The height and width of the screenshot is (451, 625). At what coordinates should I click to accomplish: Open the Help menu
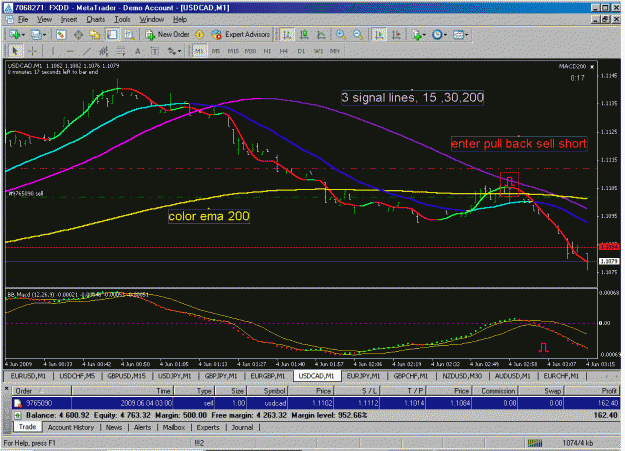click(180, 19)
